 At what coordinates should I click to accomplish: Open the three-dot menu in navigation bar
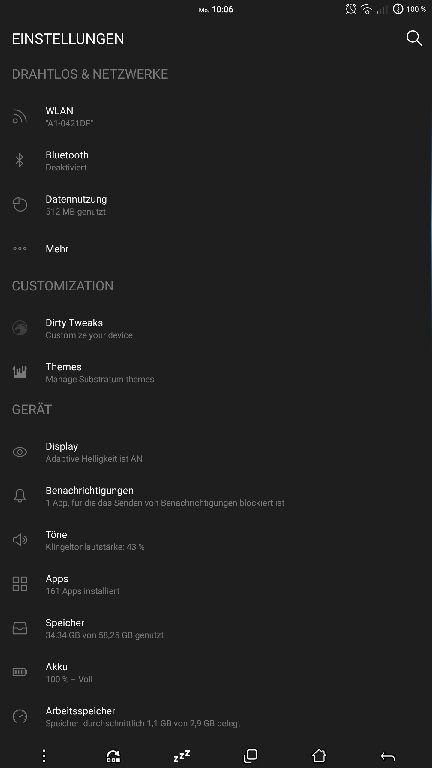44,756
